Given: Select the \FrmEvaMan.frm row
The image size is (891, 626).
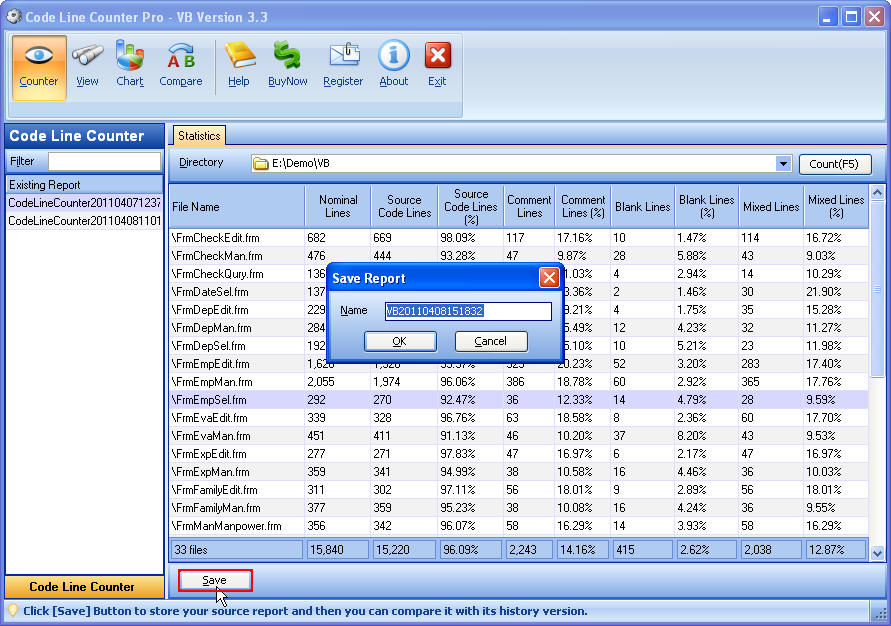Looking at the screenshot, I should 519,436.
